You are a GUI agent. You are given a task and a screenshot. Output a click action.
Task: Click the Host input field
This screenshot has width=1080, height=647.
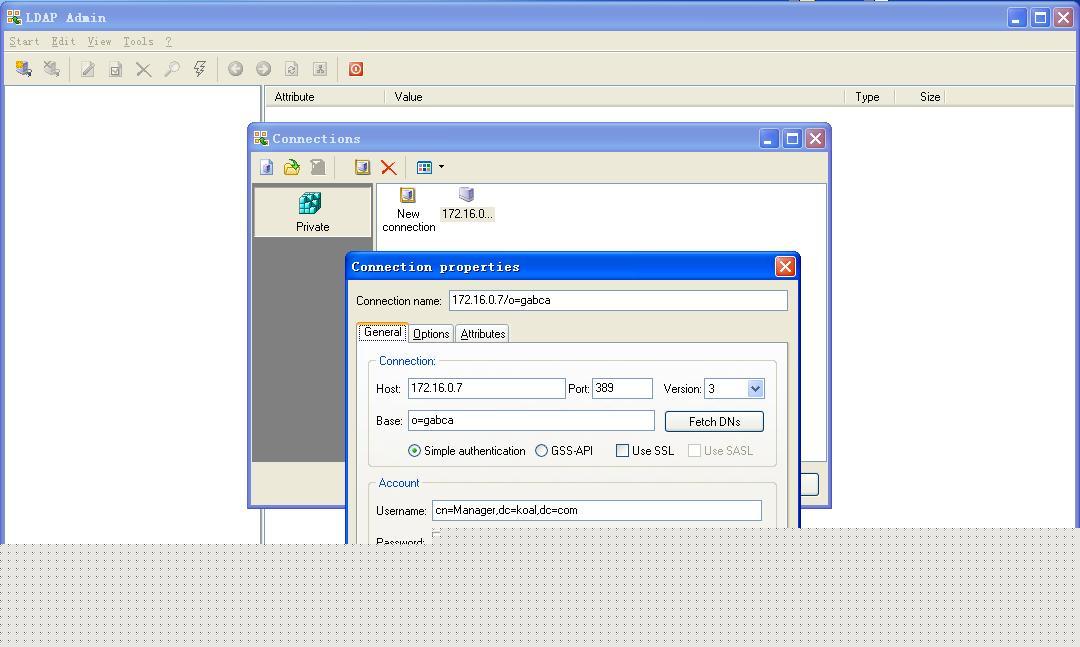click(486, 389)
